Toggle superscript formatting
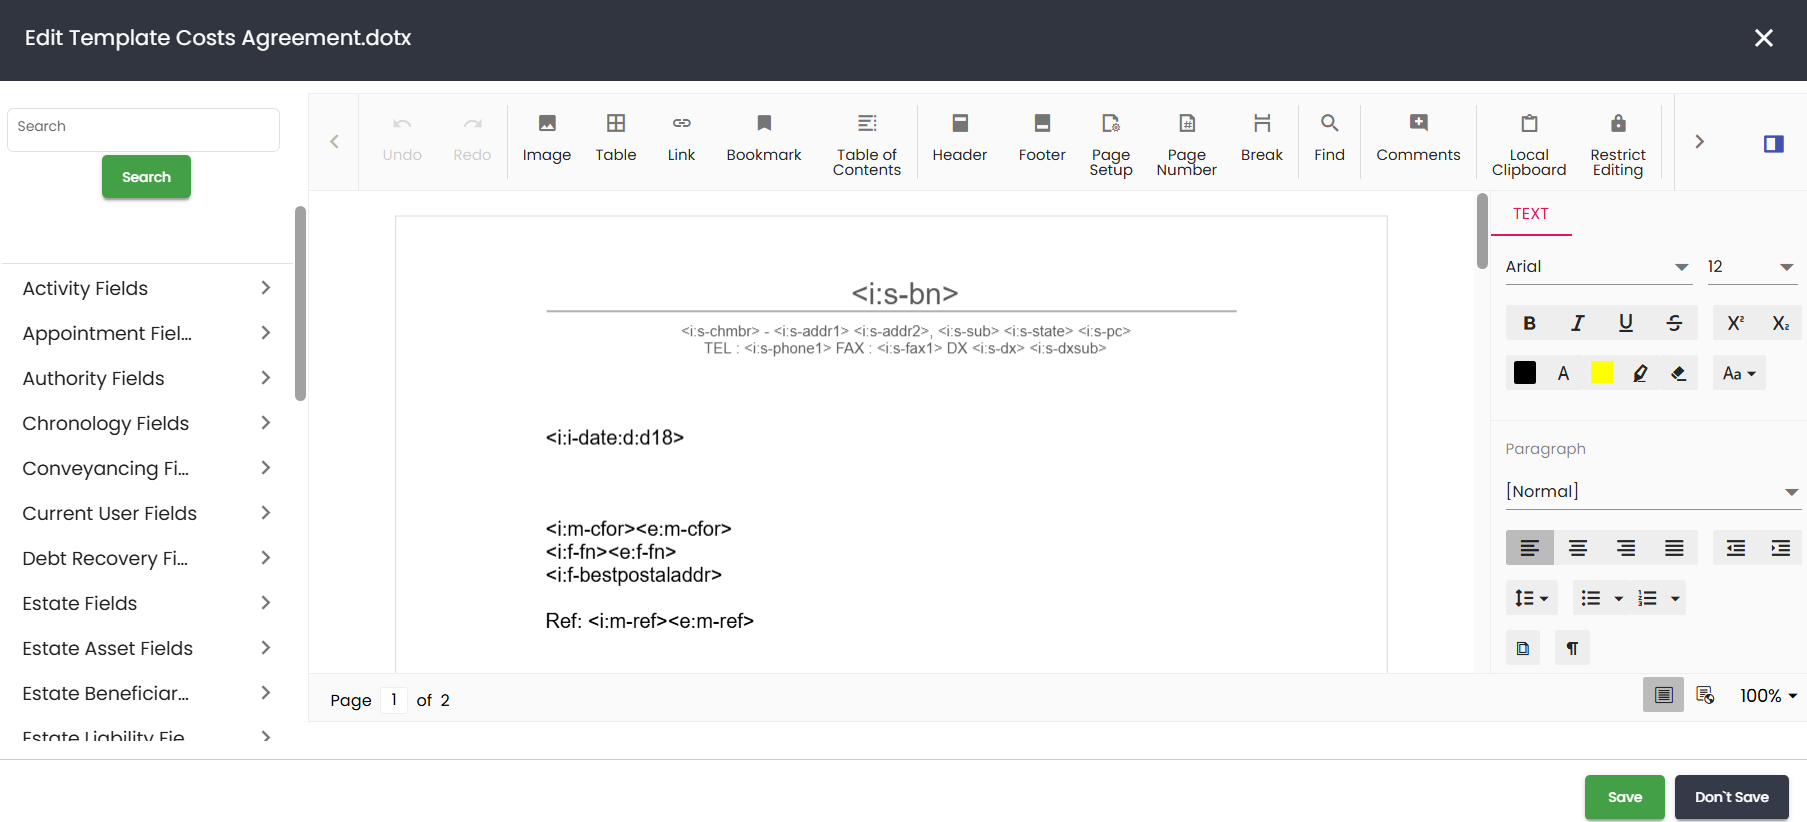 [1735, 323]
